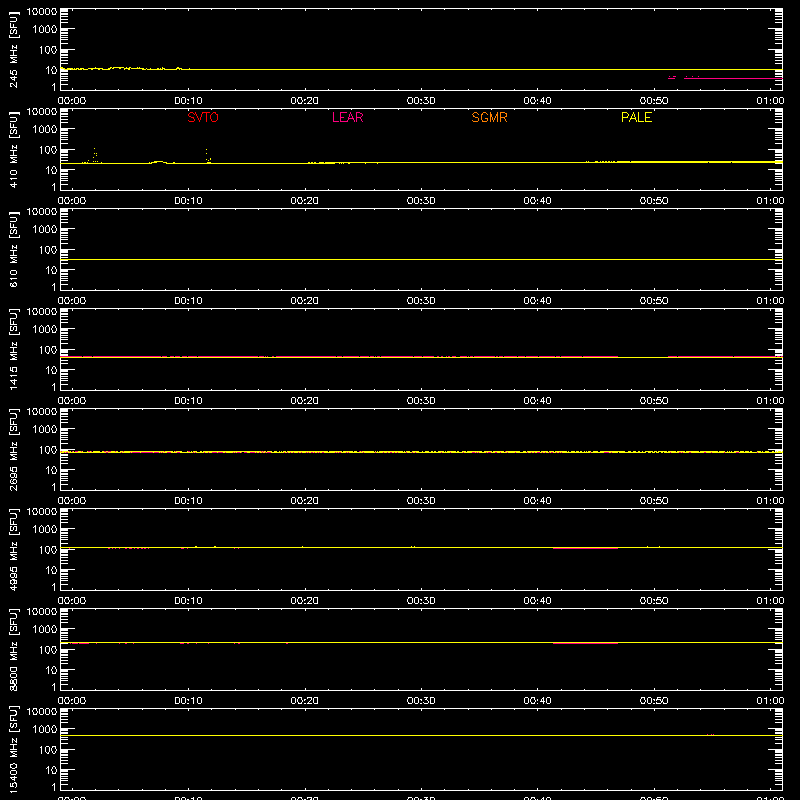Click the red SVTO station label
The width and height of the screenshot is (800, 800).
point(203,117)
